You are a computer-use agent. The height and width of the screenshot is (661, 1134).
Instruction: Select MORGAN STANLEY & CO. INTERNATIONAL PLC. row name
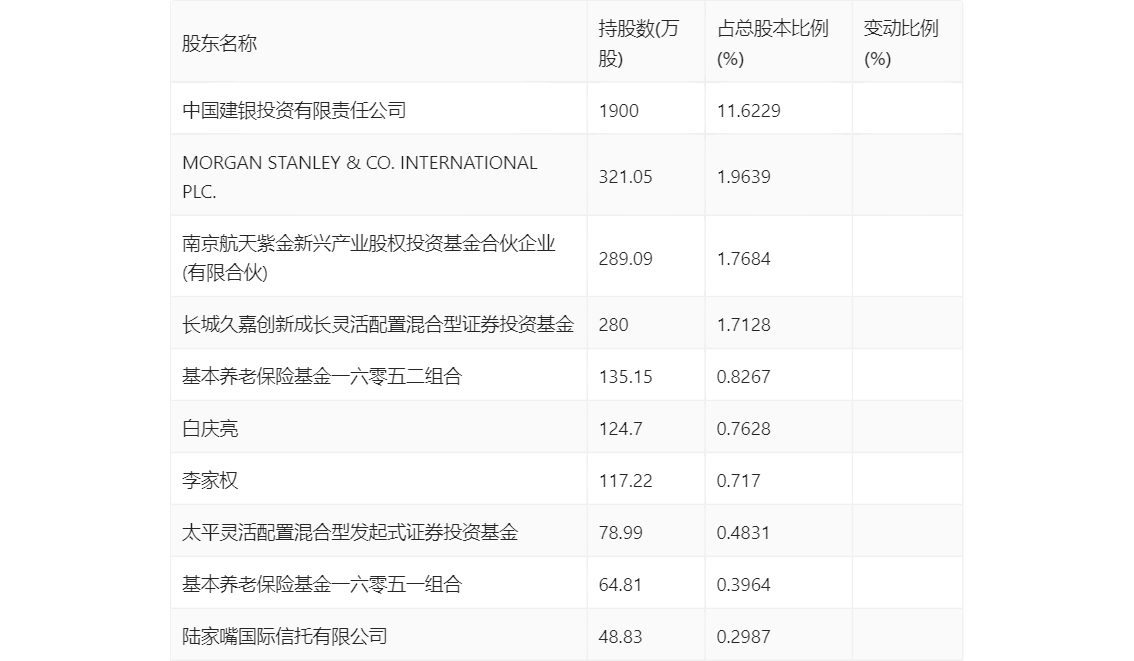(359, 177)
